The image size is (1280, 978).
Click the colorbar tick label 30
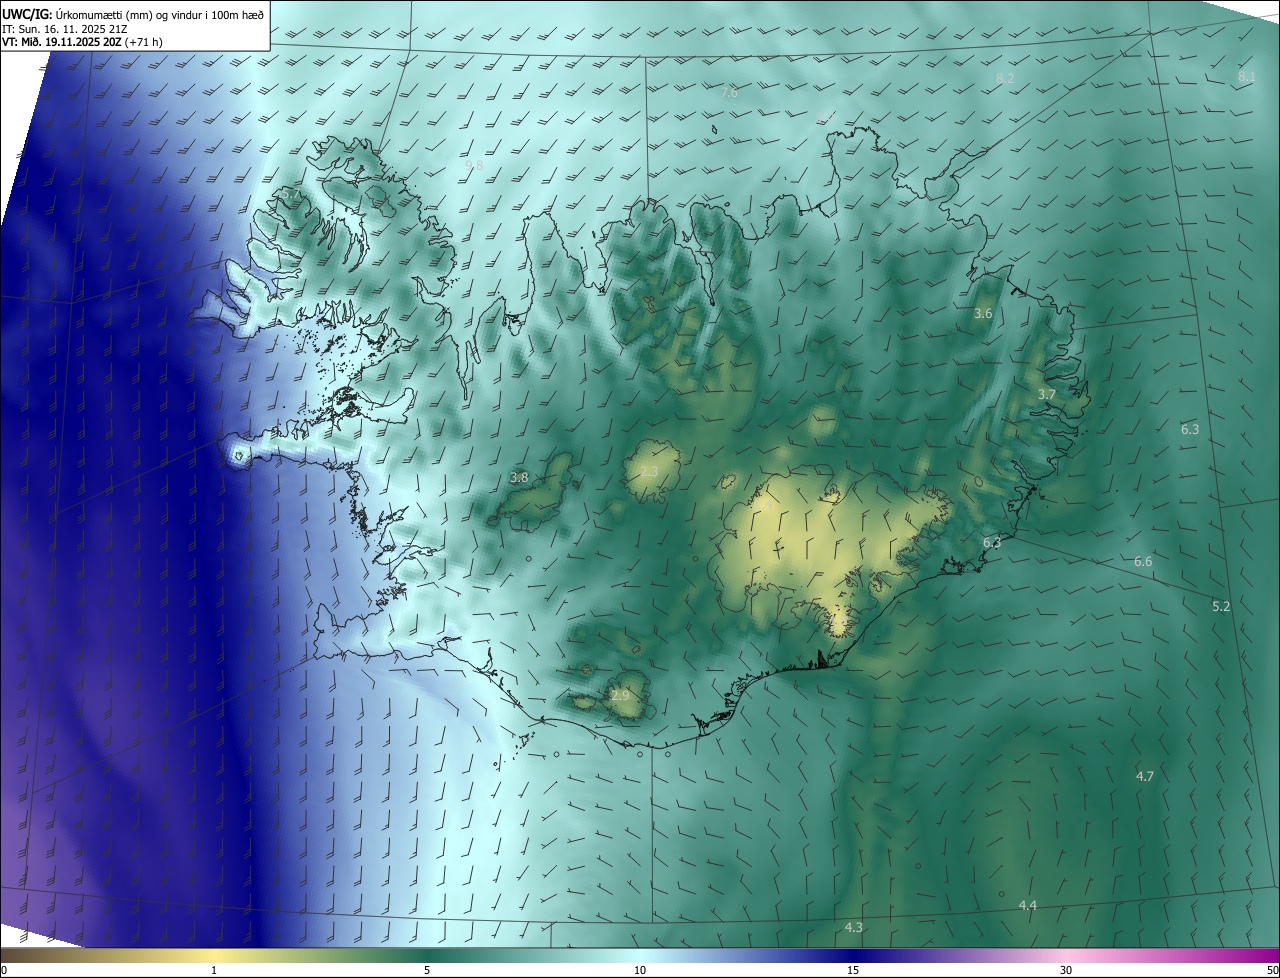[x=1066, y=971]
